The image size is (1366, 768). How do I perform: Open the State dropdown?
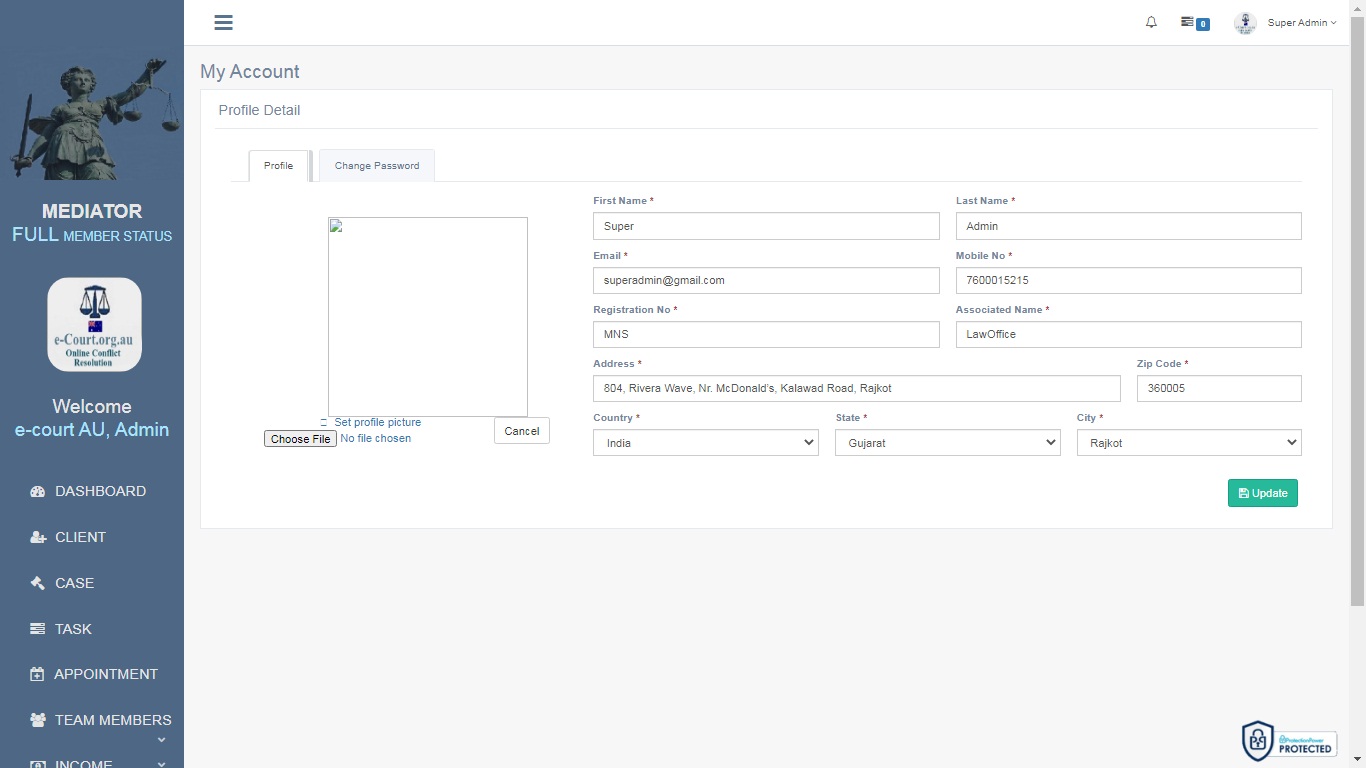[947, 443]
